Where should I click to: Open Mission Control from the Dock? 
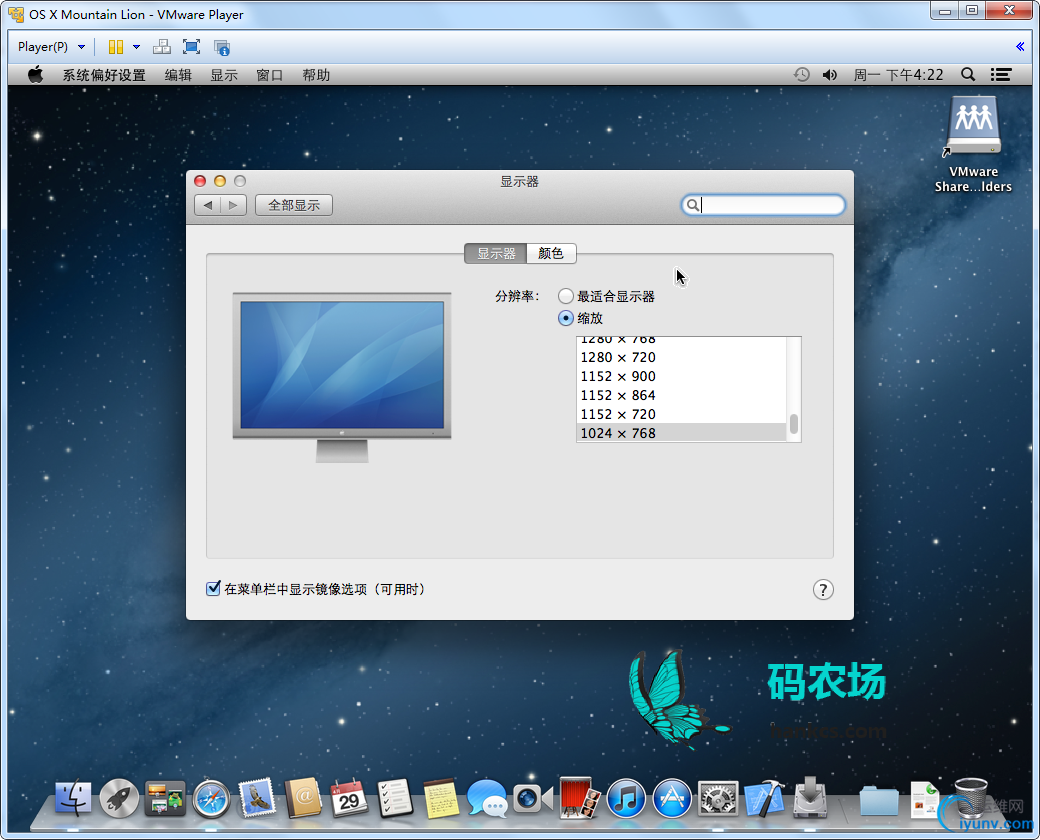point(165,798)
